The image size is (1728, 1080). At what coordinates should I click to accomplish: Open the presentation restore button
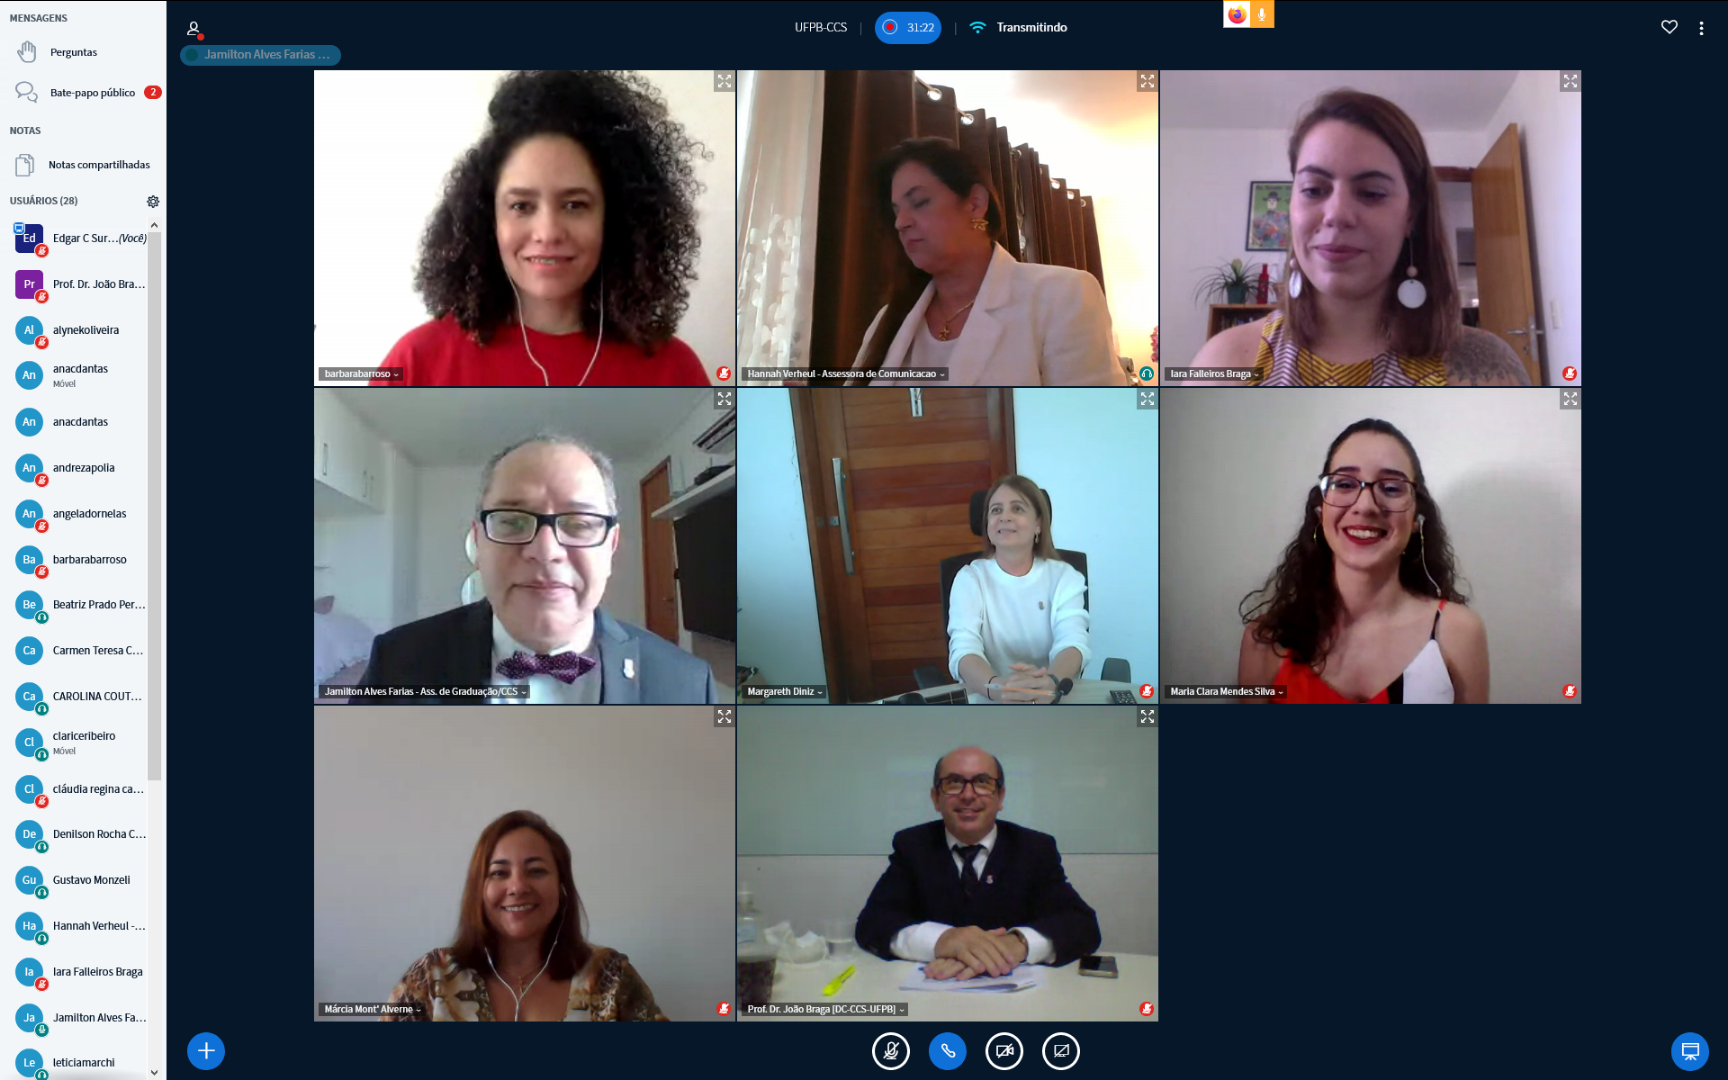1690,1050
